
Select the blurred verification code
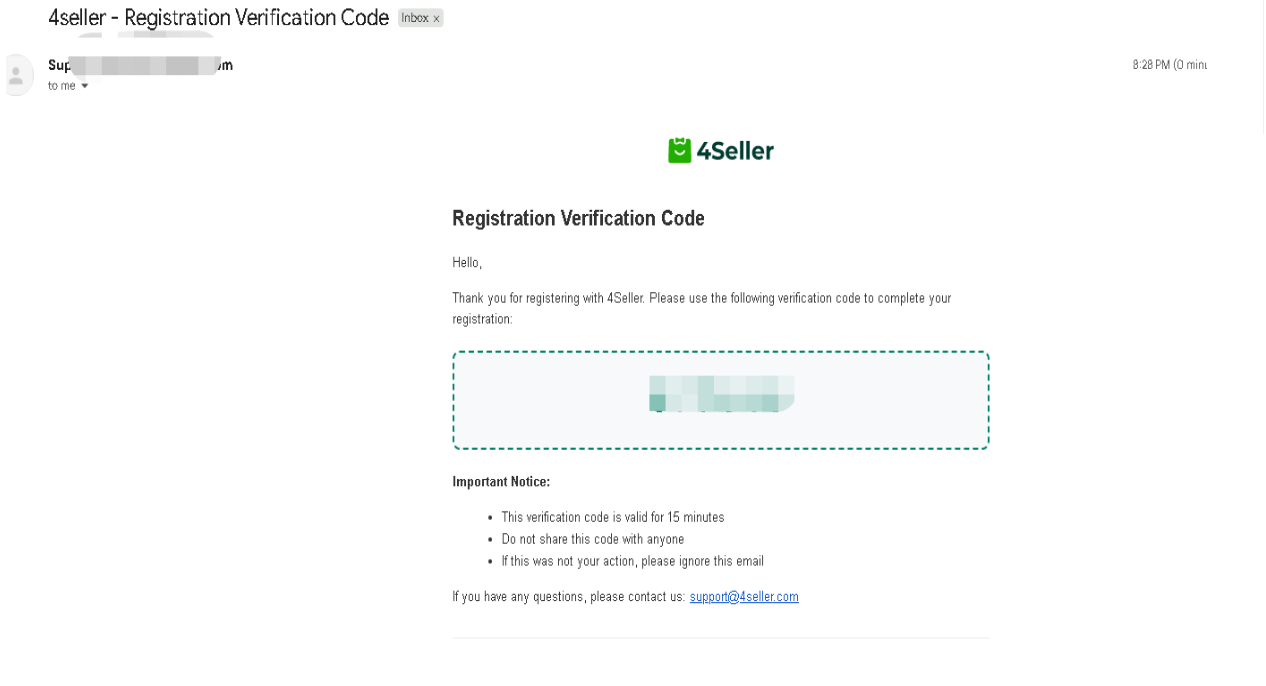tap(721, 394)
